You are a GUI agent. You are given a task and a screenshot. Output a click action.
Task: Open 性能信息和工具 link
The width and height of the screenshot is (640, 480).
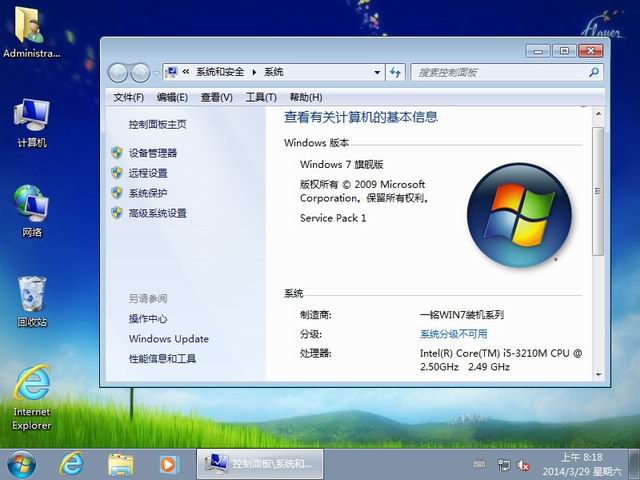click(x=162, y=359)
